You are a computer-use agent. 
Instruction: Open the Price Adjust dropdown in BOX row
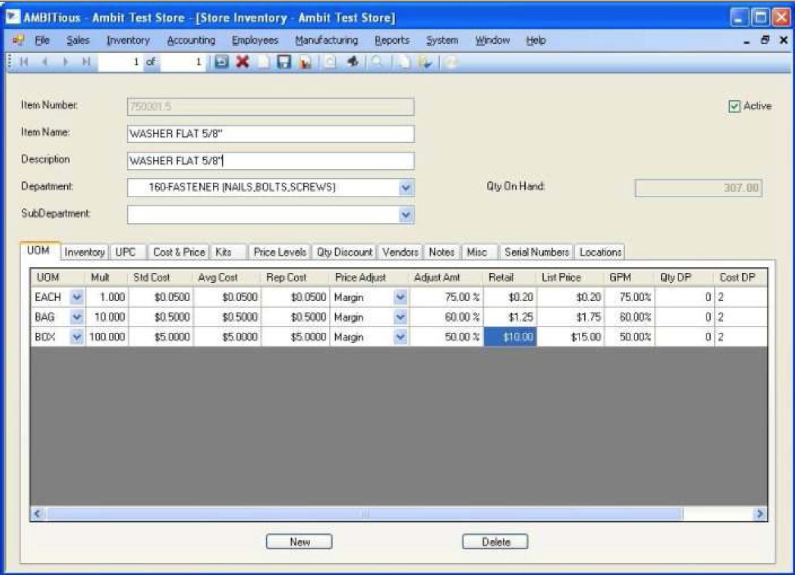coord(400,337)
